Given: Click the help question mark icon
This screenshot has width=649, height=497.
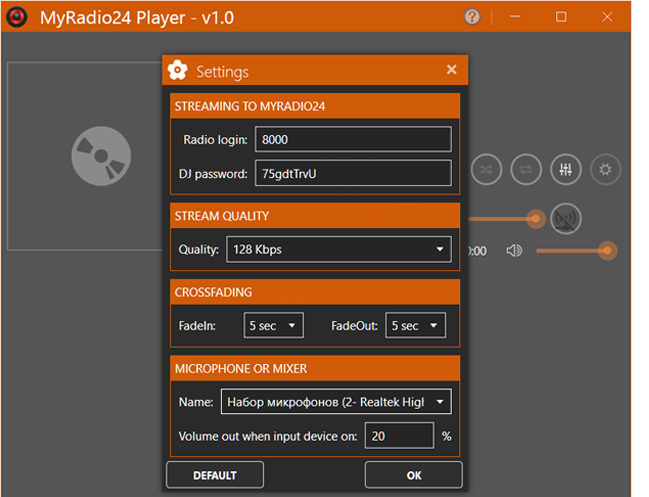Looking at the screenshot, I should point(473,17).
